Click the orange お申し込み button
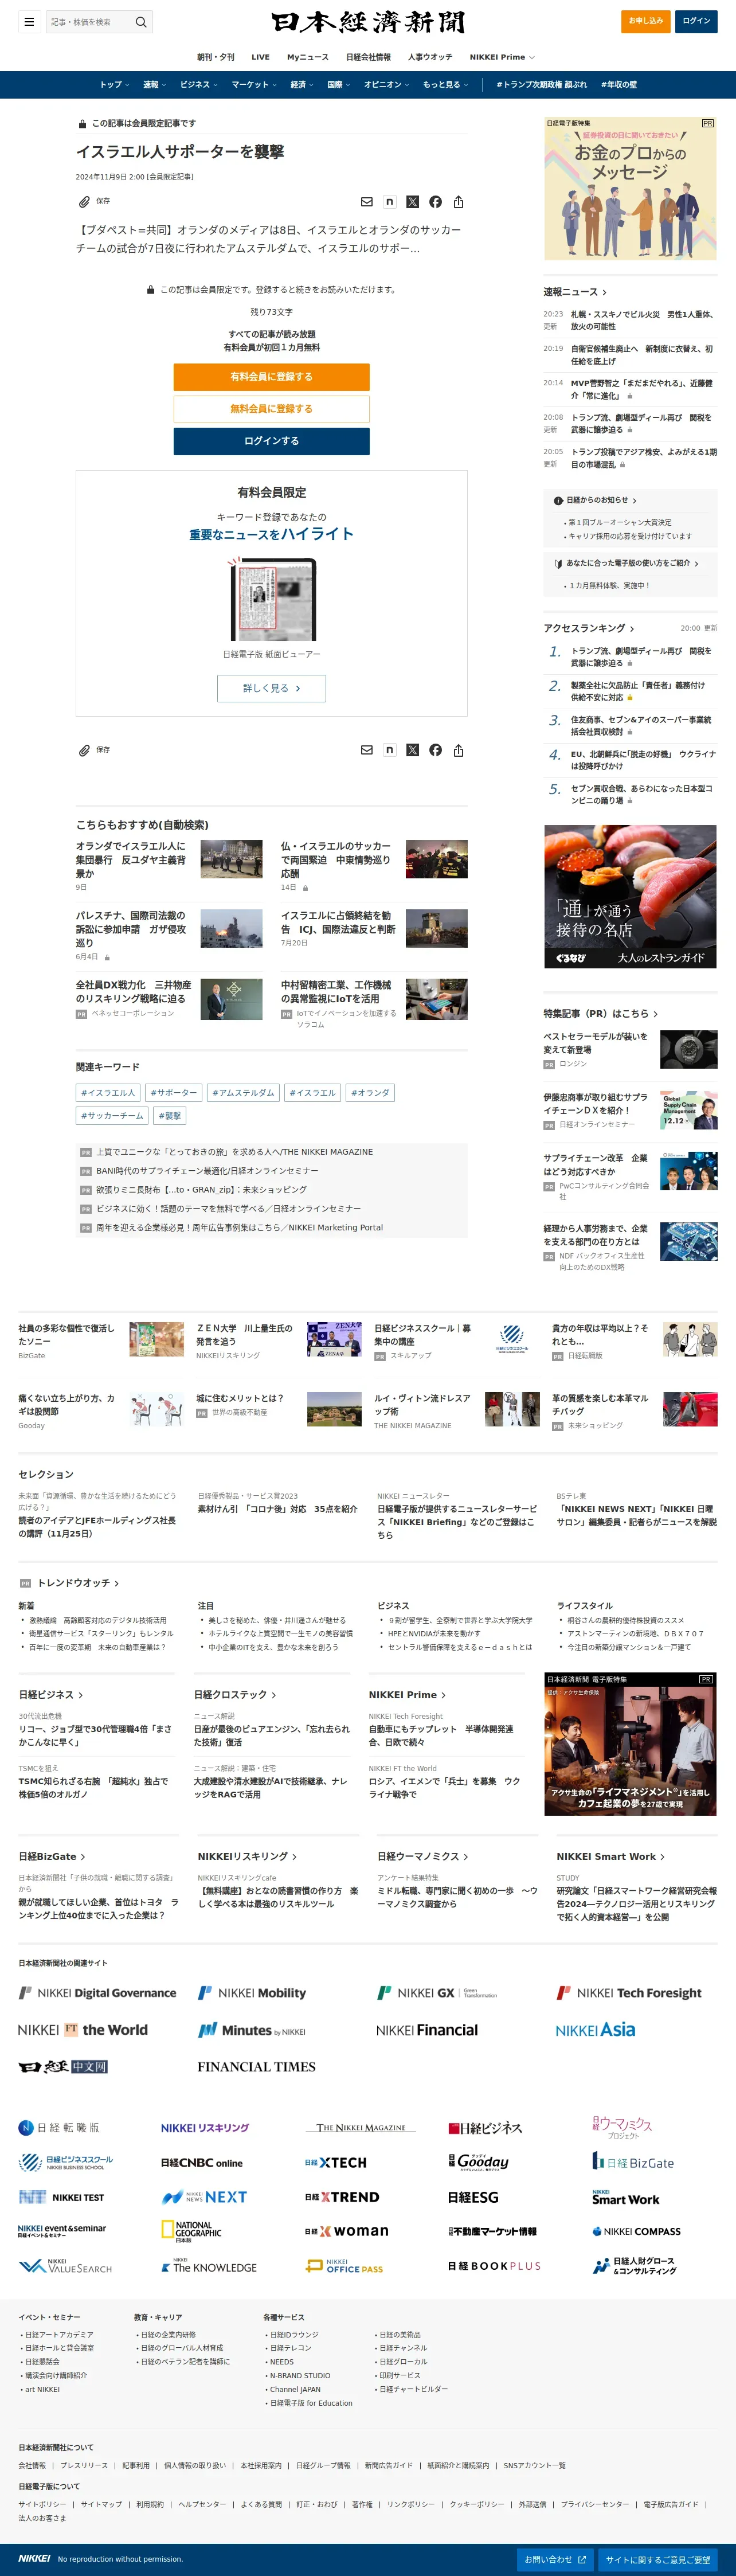The image size is (736, 2576). pos(646,21)
